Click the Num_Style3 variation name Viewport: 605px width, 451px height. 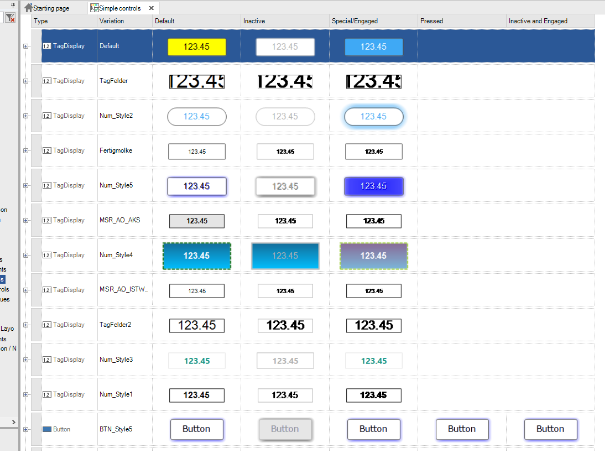point(116,360)
